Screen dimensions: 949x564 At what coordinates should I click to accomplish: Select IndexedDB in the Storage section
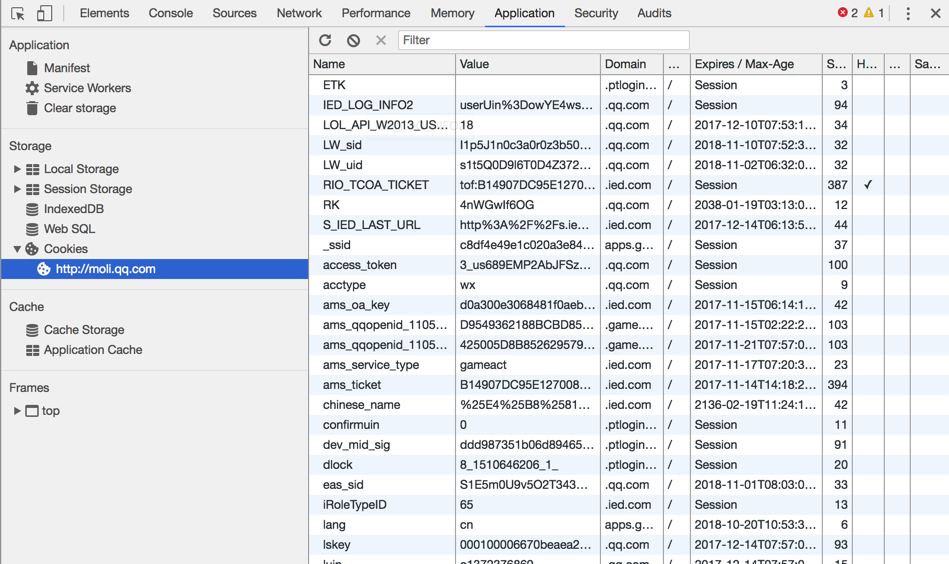click(74, 209)
